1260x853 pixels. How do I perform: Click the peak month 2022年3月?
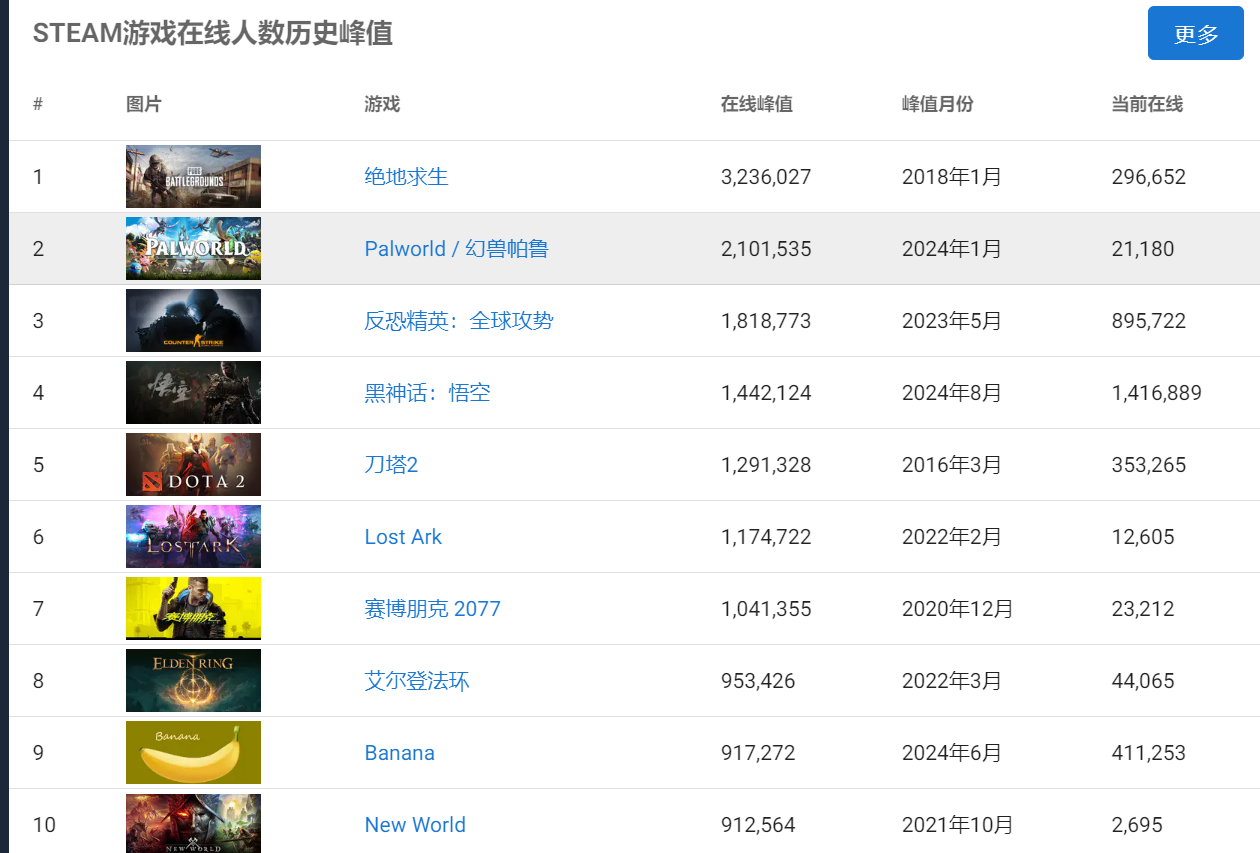click(x=952, y=681)
